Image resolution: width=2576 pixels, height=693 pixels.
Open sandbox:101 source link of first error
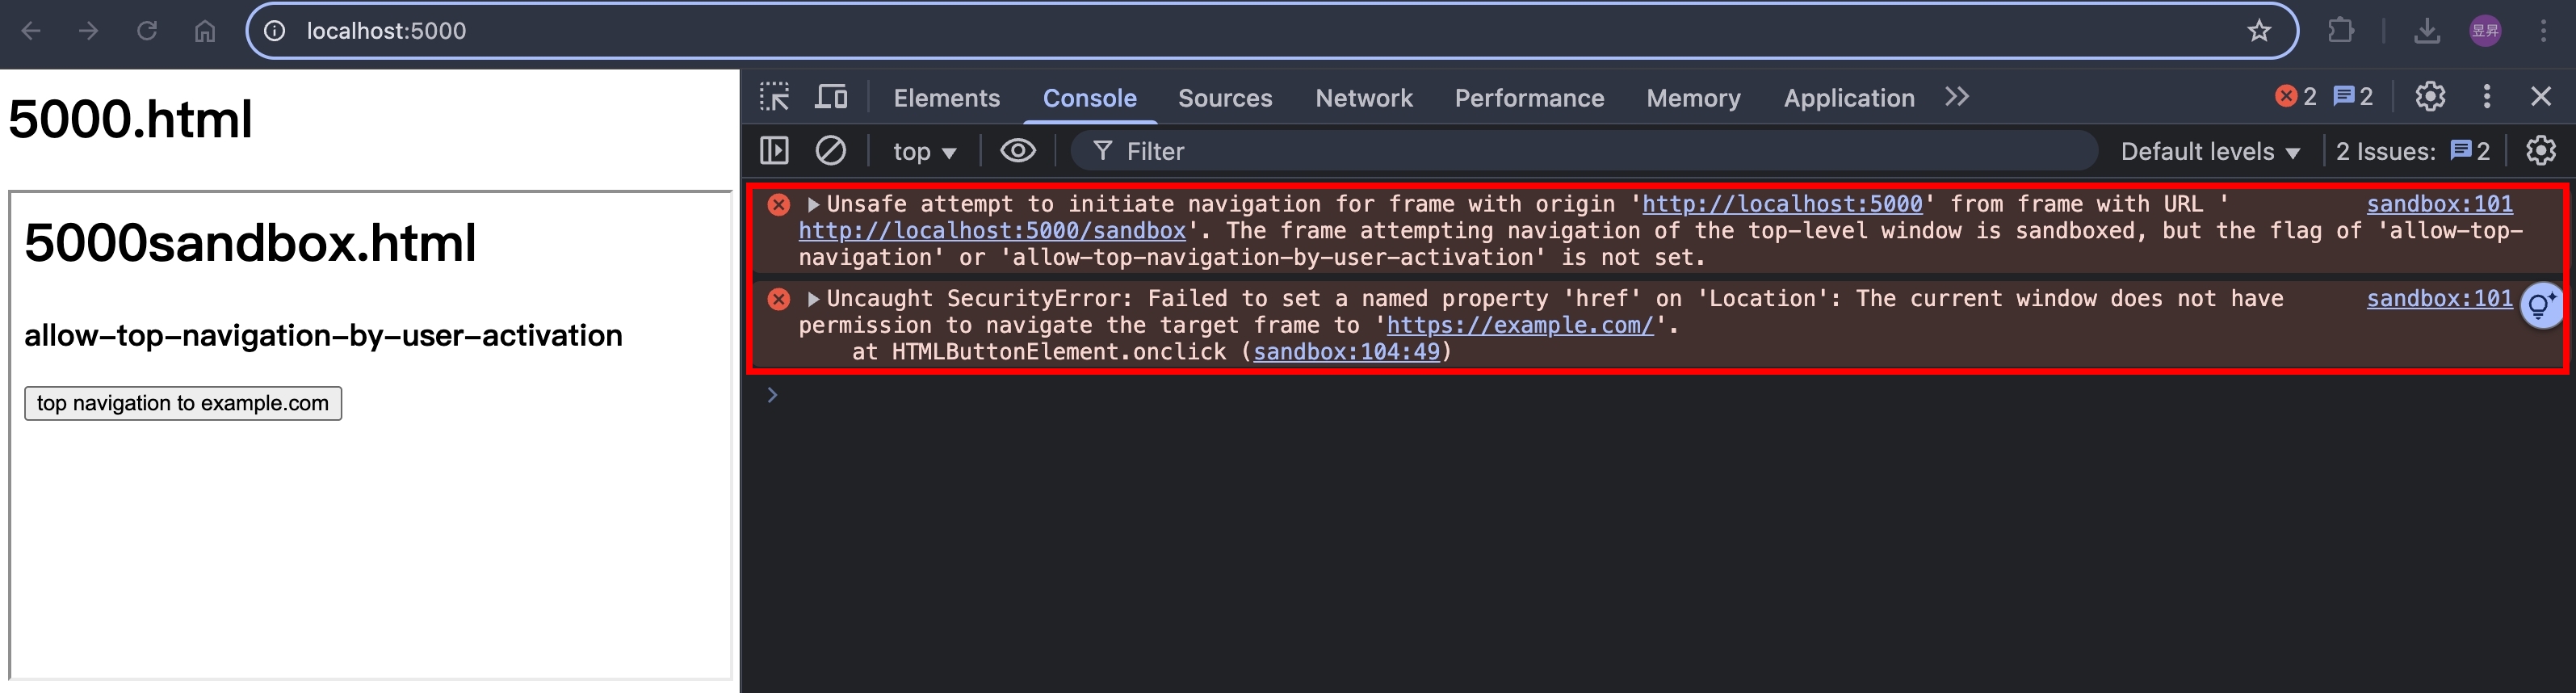pos(2439,204)
